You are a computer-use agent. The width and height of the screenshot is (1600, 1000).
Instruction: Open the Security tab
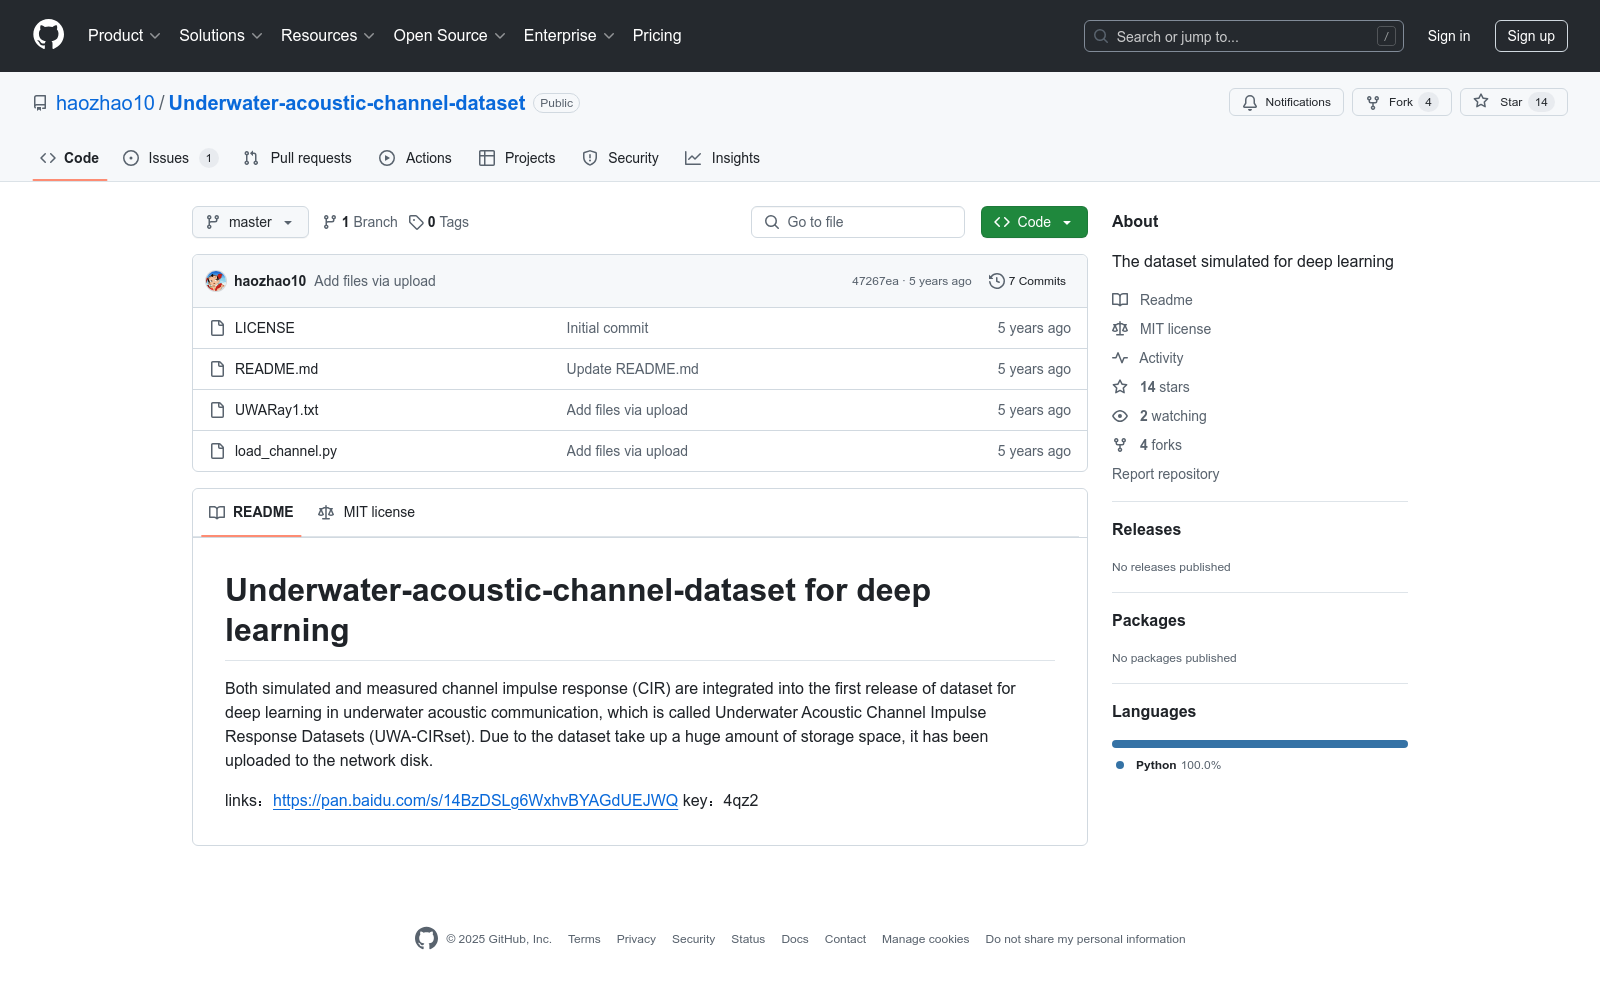tap(620, 158)
